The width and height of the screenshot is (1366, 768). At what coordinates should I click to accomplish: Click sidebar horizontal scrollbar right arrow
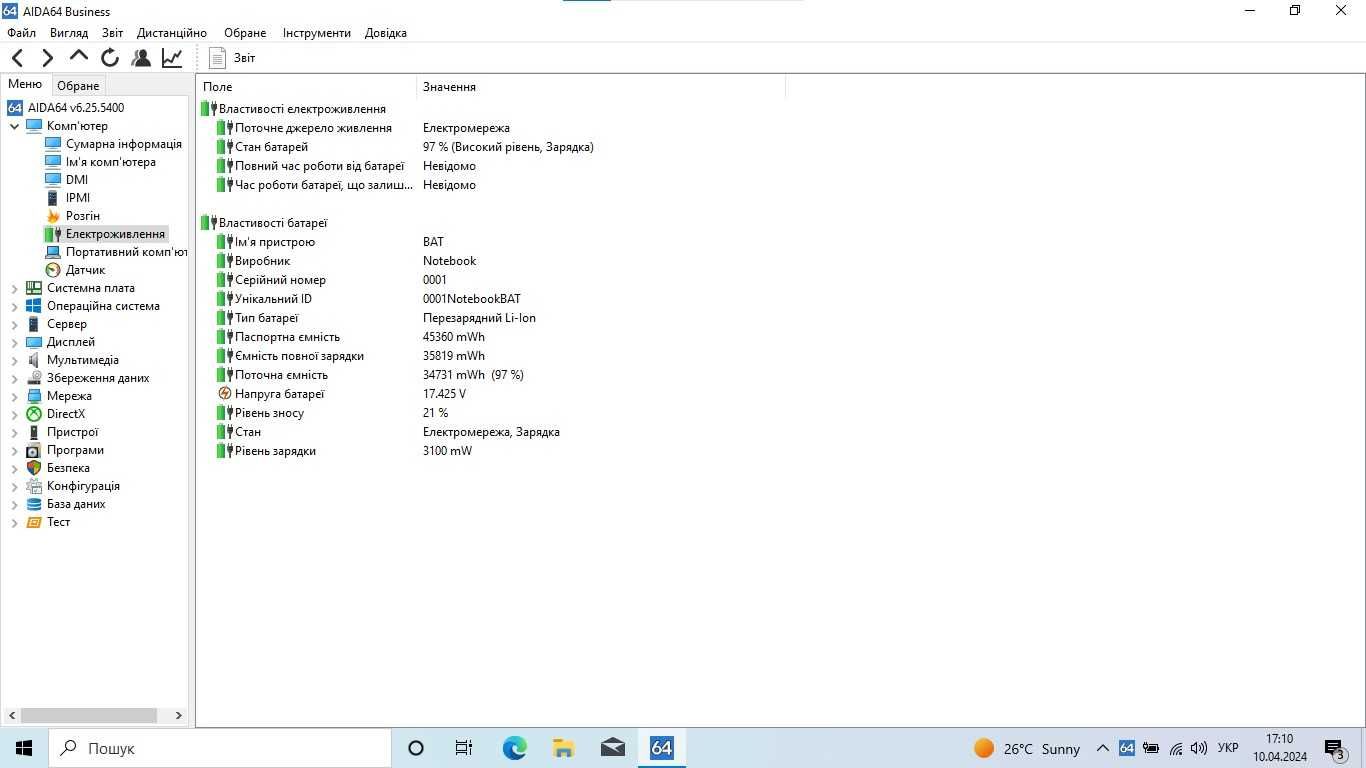pyautogui.click(x=179, y=715)
